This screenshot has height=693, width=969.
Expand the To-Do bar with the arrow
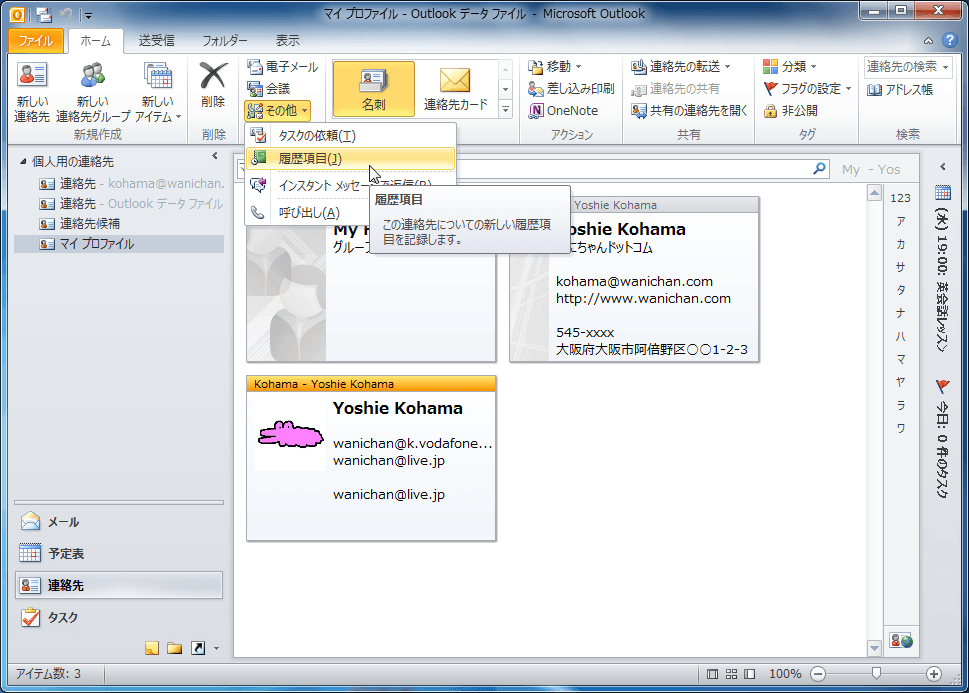pyautogui.click(x=942, y=167)
